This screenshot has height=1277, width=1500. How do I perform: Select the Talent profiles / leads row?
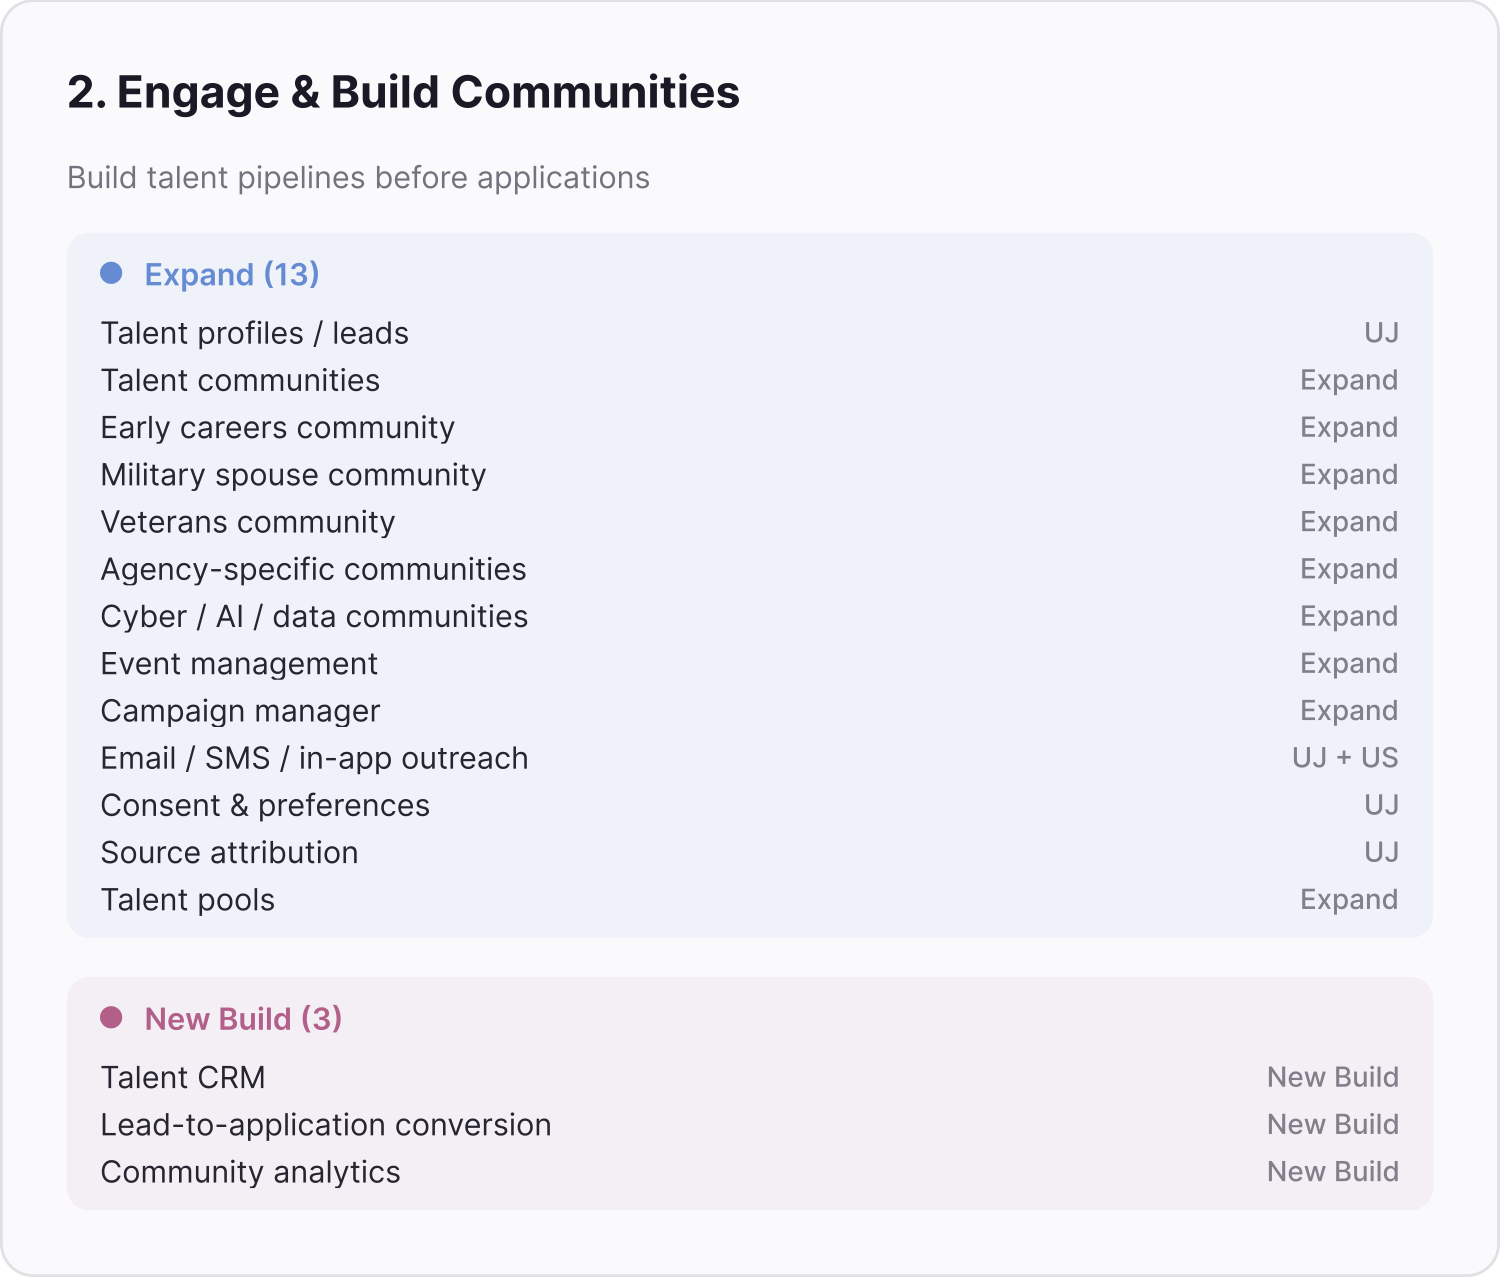(750, 333)
